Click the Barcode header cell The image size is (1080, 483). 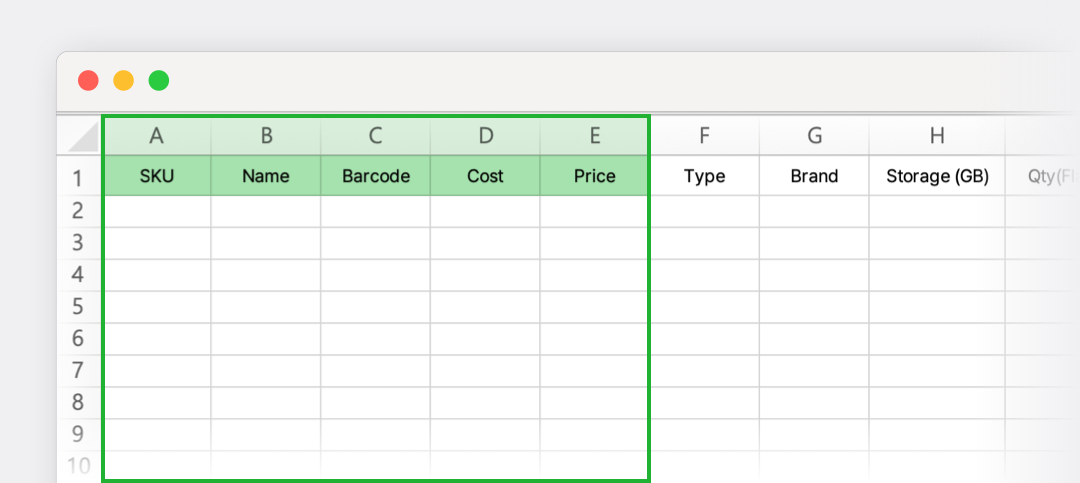[x=375, y=176]
